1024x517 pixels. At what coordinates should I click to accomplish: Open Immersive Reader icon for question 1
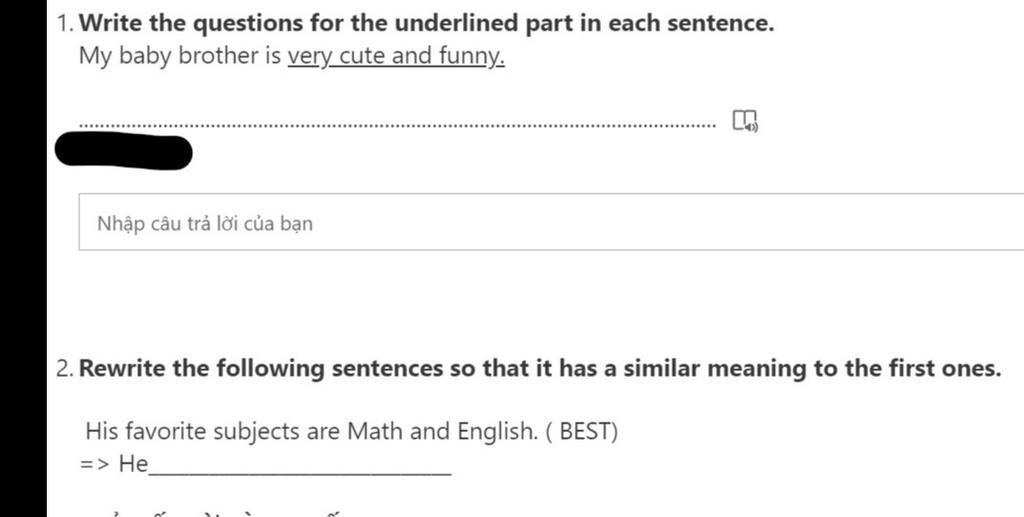(745, 121)
